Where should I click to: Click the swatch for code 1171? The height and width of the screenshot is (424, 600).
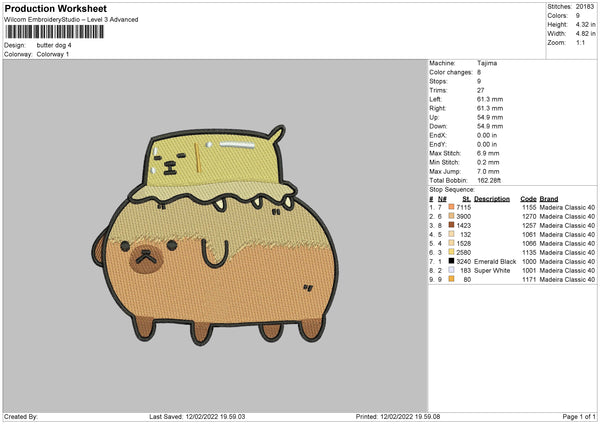pyautogui.click(x=452, y=279)
